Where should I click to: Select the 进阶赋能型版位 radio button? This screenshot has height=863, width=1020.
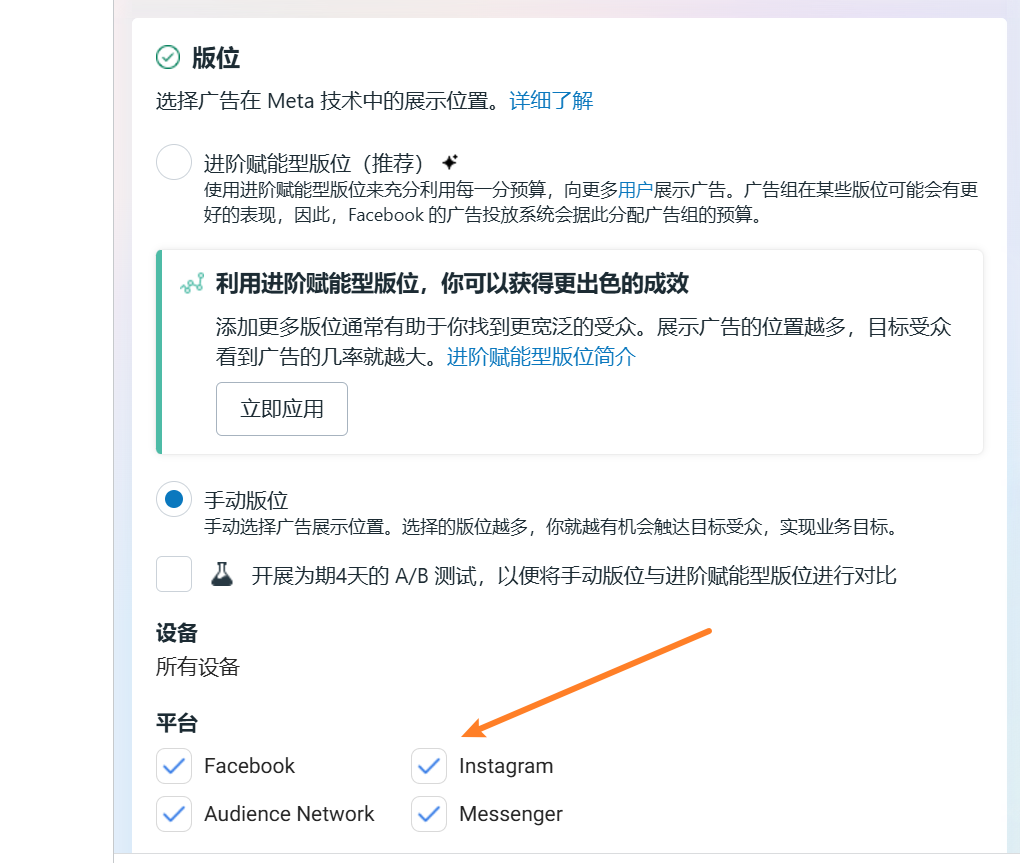click(x=174, y=162)
